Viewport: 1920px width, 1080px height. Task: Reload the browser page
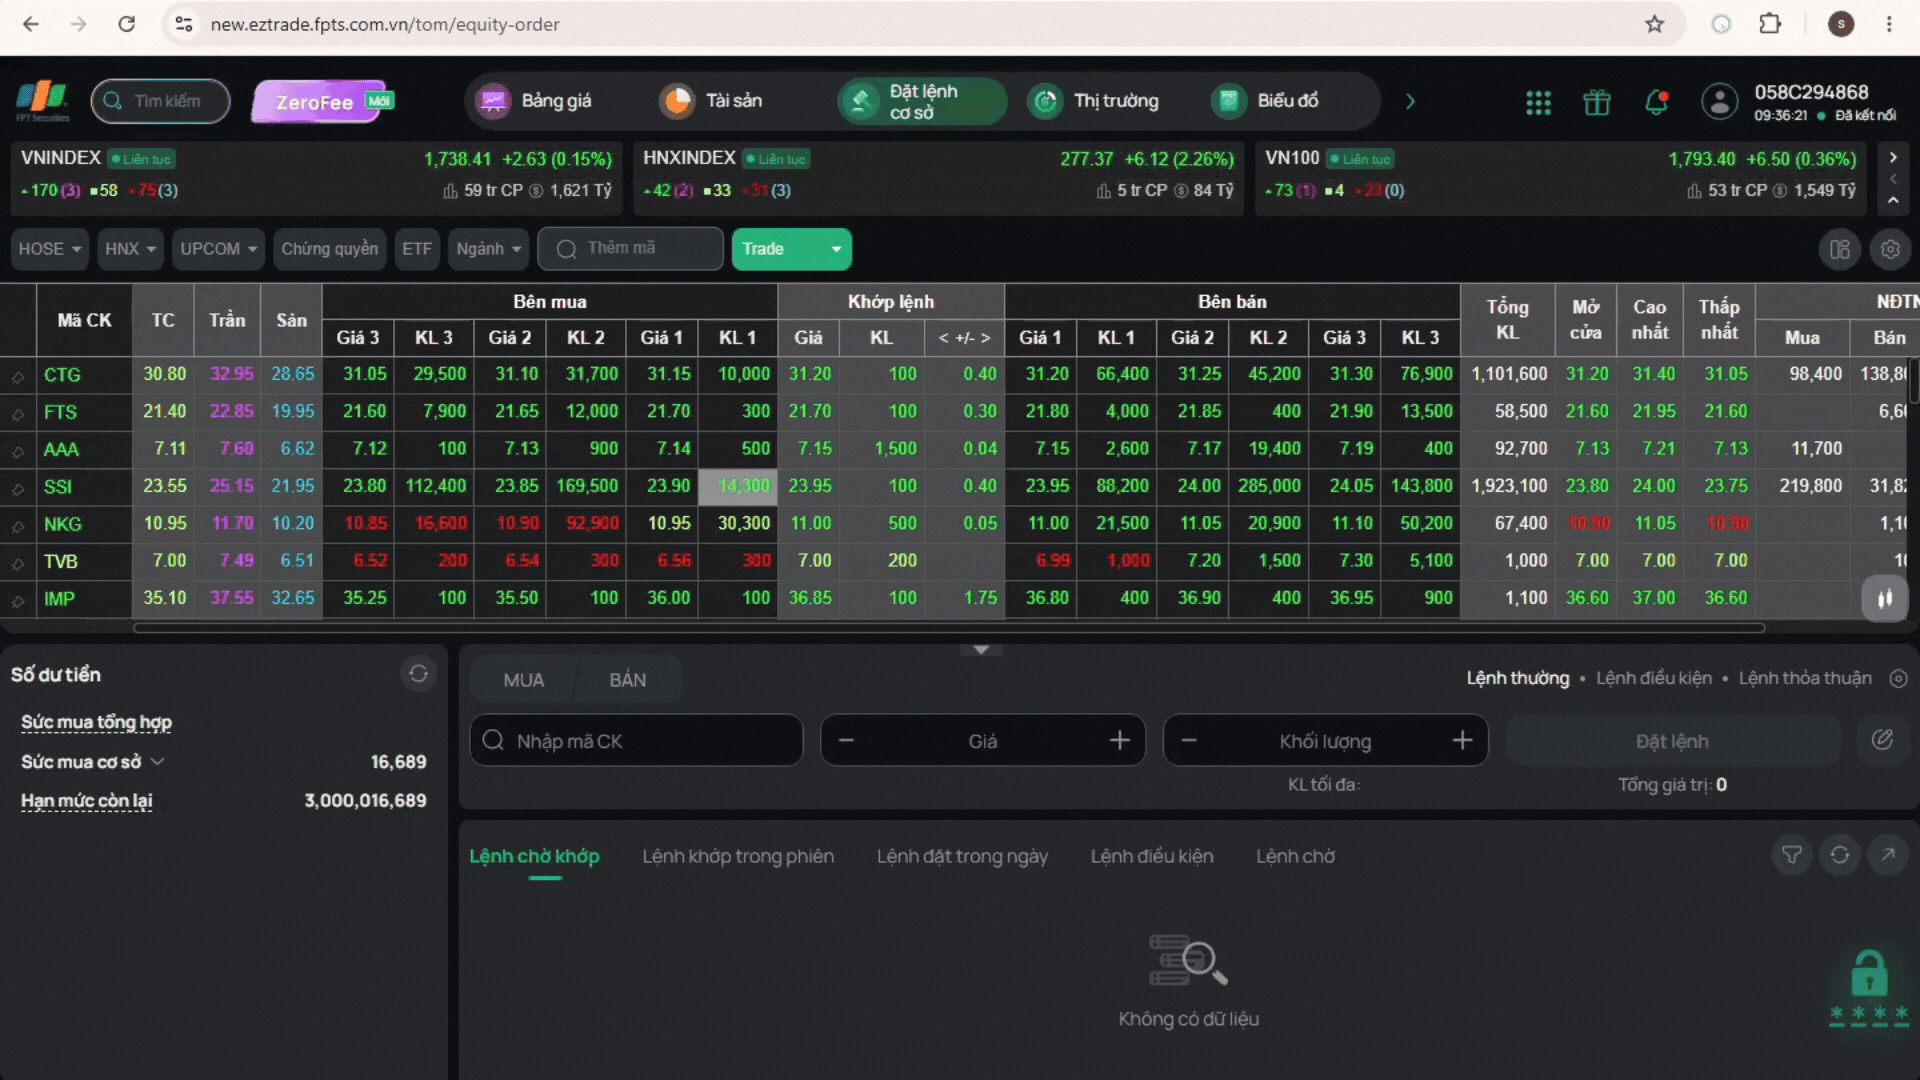pyautogui.click(x=126, y=24)
